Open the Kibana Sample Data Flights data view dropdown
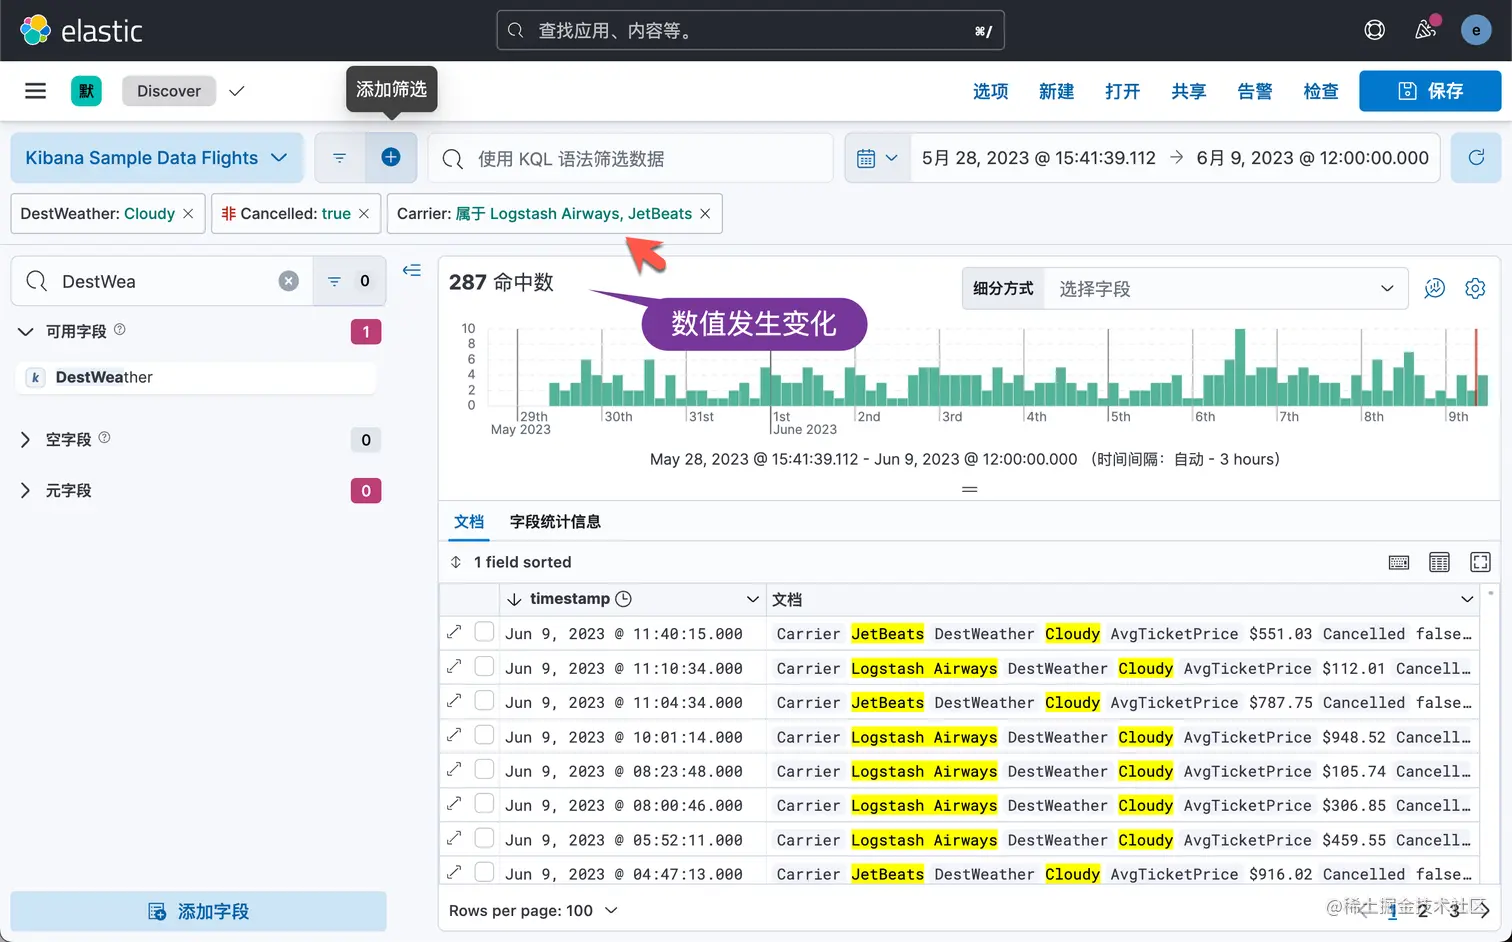1512x942 pixels. 157,158
